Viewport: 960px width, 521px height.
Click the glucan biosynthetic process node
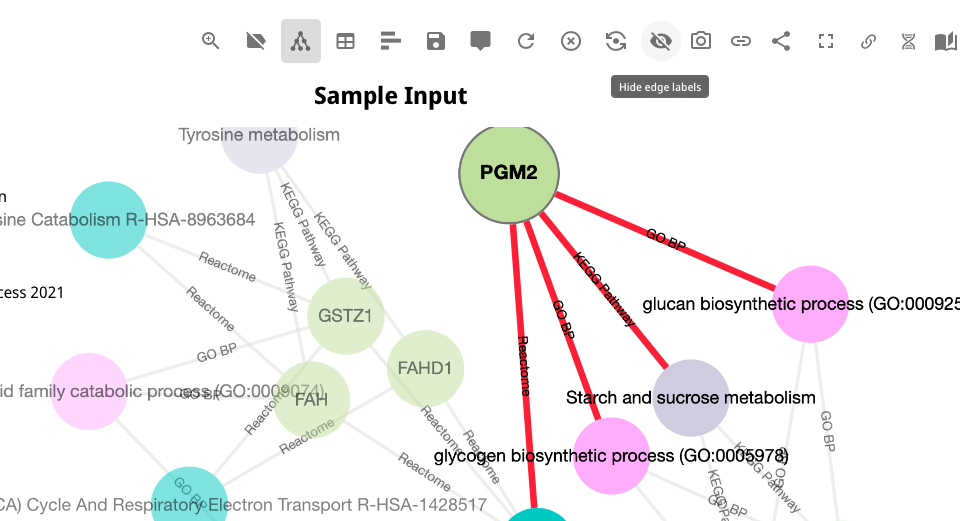[811, 304]
